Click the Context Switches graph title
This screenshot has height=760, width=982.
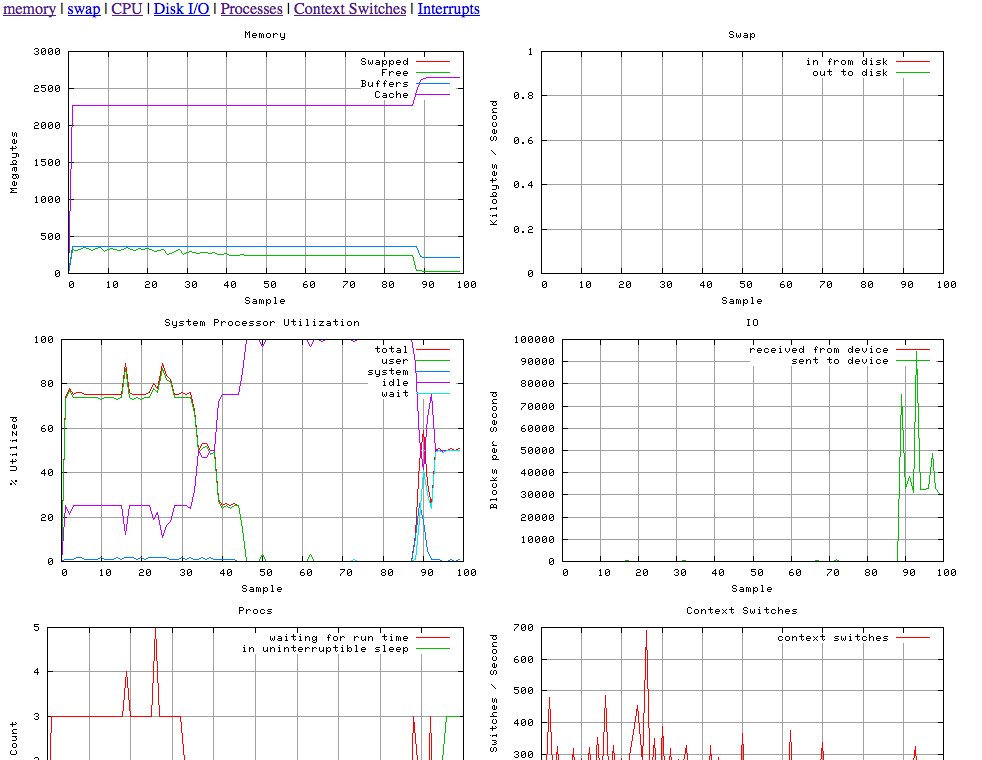pyautogui.click(x=742, y=610)
